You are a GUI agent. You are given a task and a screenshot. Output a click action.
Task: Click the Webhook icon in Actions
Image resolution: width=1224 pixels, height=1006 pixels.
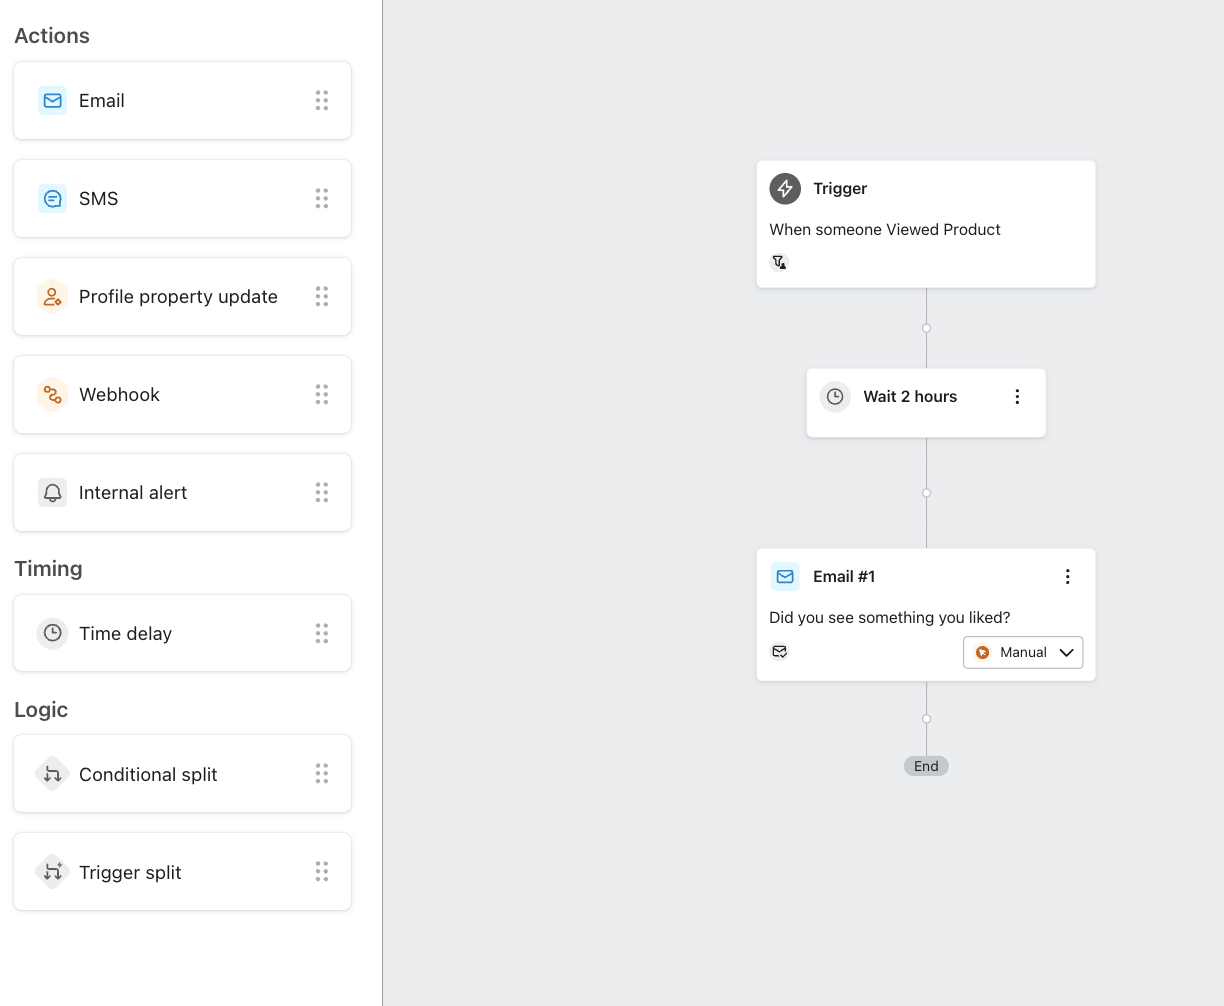[52, 395]
